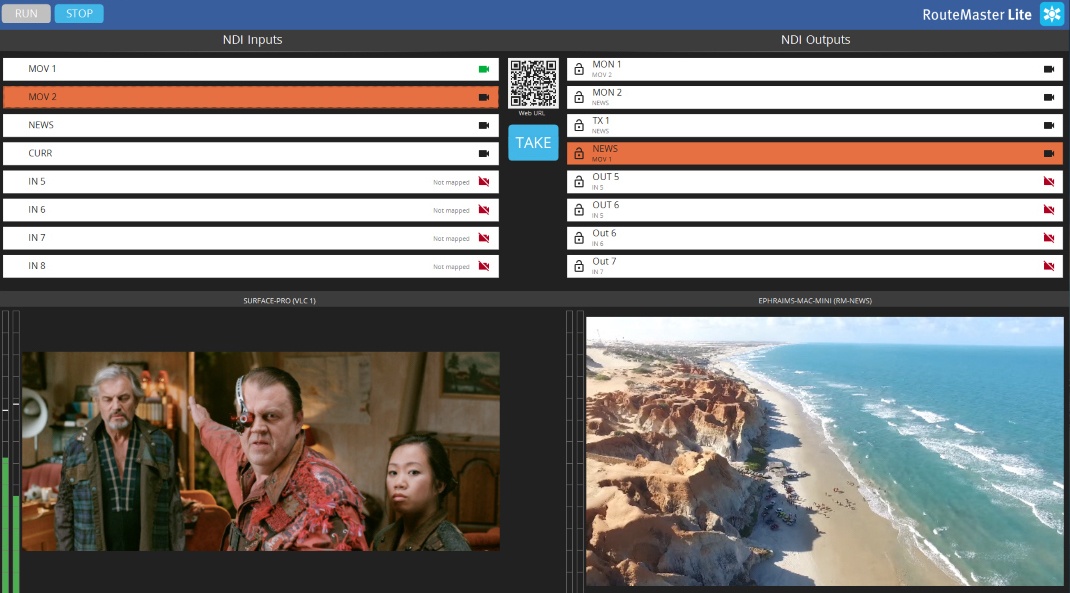Click the camera icon on the CURR input
Image resolution: width=1070 pixels, height=593 pixels.
click(x=484, y=154)
